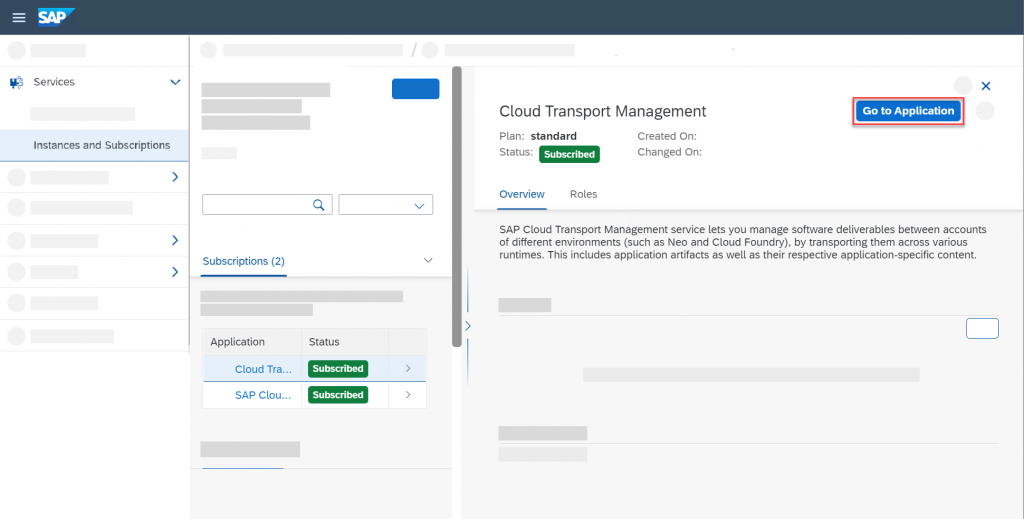The image size is (1024, 519).
Task: Click the SAP Clou... row details arrow
Action: (408, 395)
